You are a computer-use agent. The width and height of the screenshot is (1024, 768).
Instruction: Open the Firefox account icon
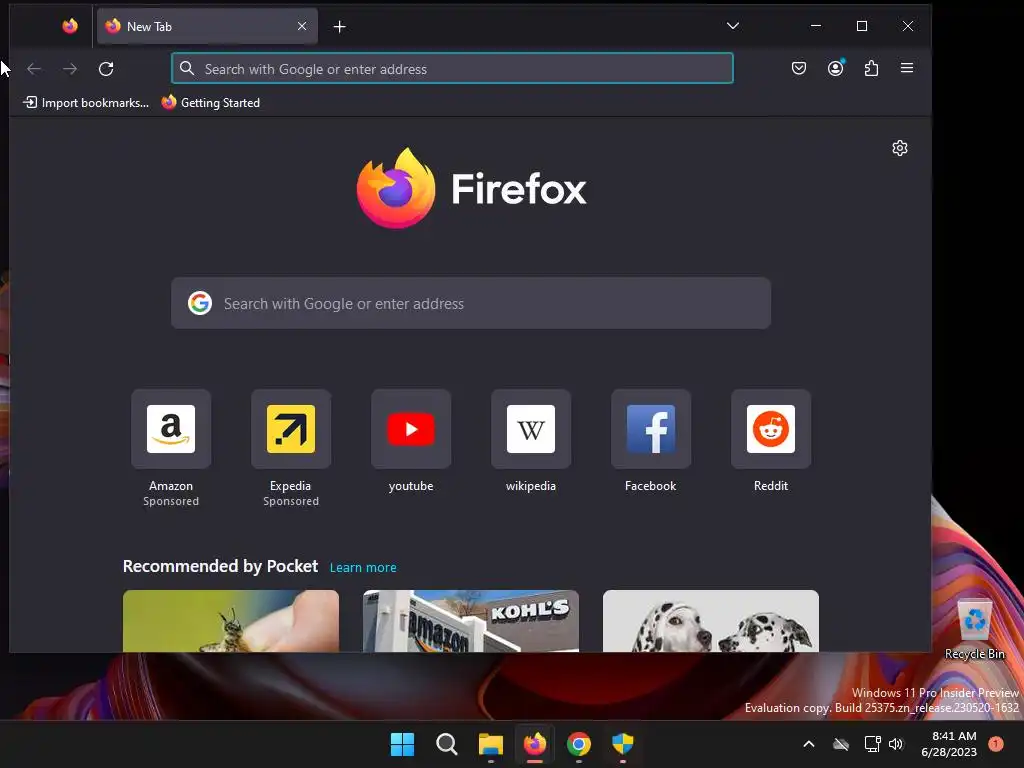835,68
